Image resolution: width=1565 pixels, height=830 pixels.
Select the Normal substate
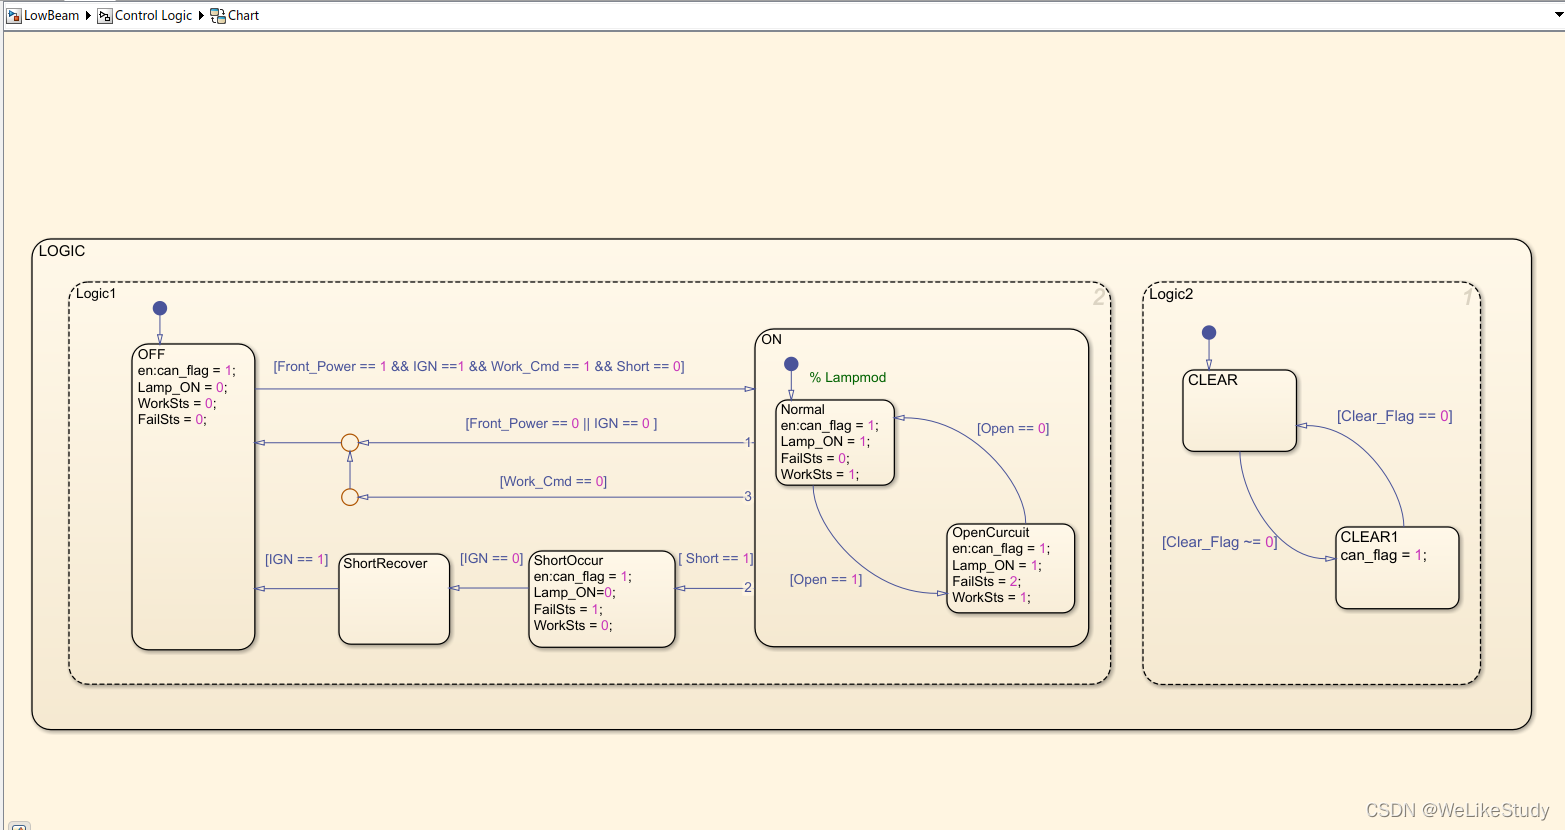coord(835,443)
